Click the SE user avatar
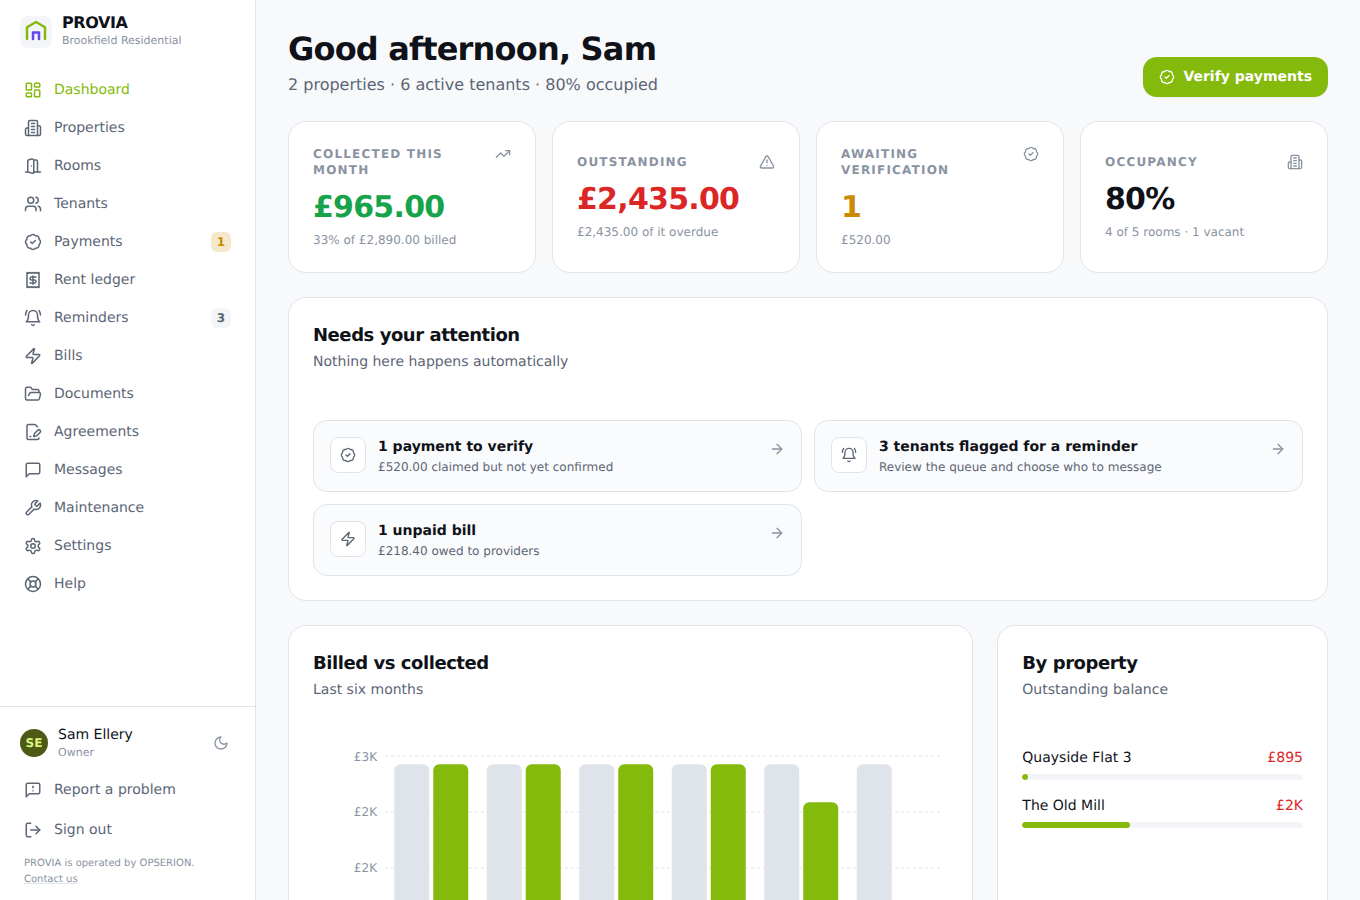This screenshot has height=900, width=1360. 34,743
